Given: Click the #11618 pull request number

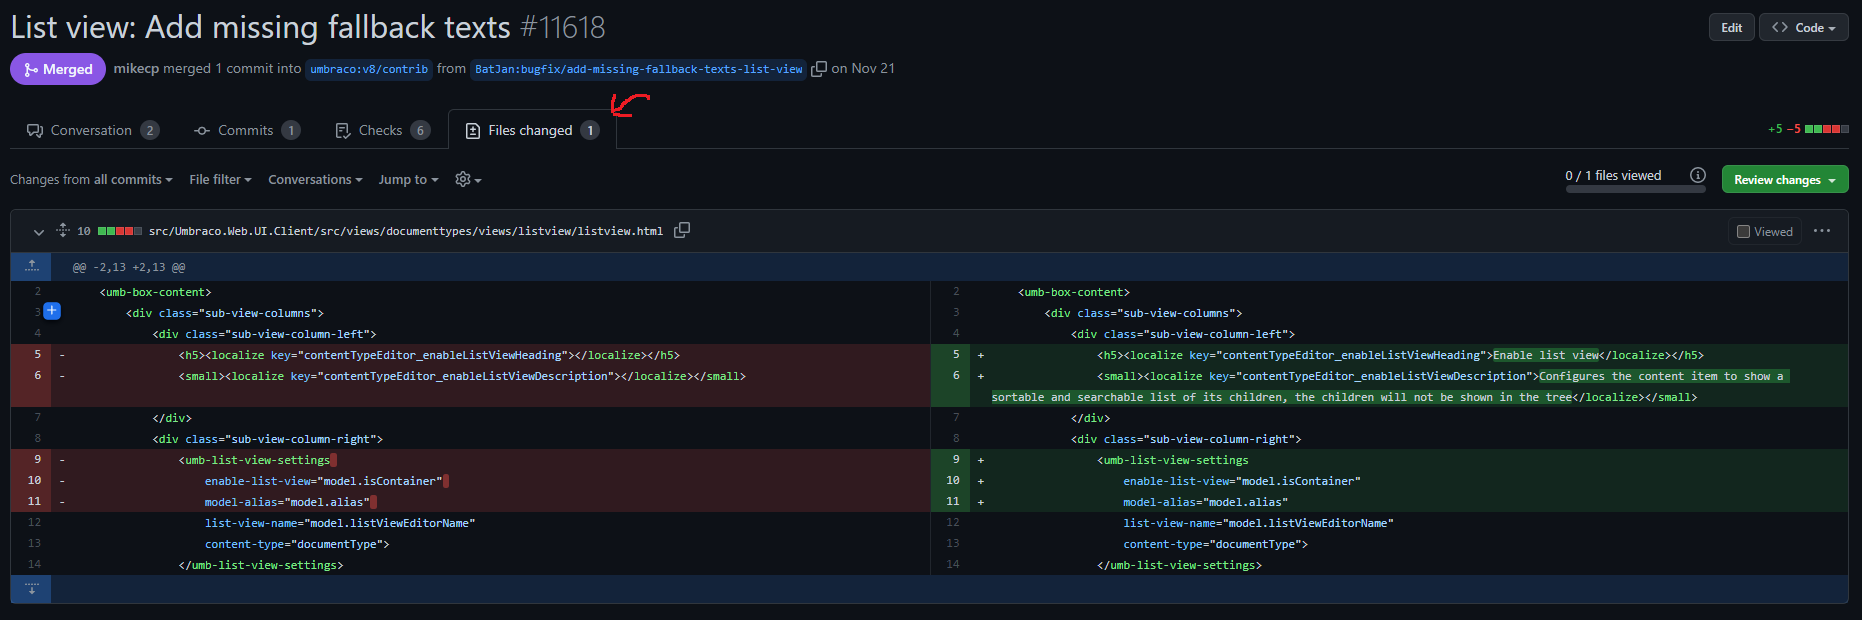Looking at the screenshot, I should (563, 27).
